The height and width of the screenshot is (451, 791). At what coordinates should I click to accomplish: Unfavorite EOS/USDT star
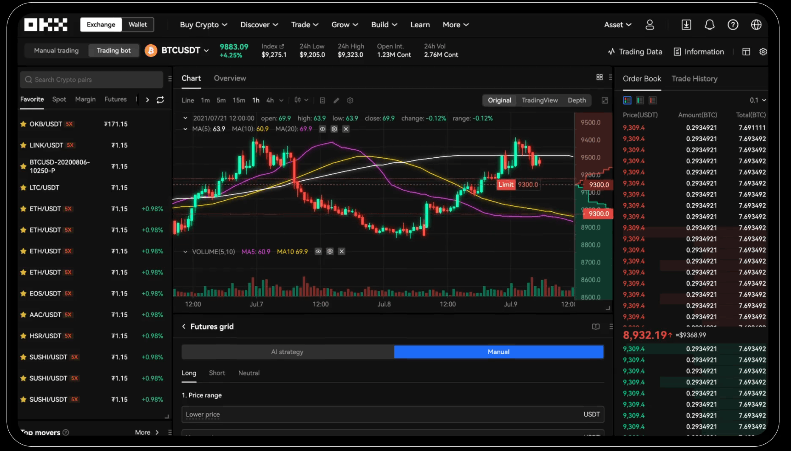click(23, 294)
